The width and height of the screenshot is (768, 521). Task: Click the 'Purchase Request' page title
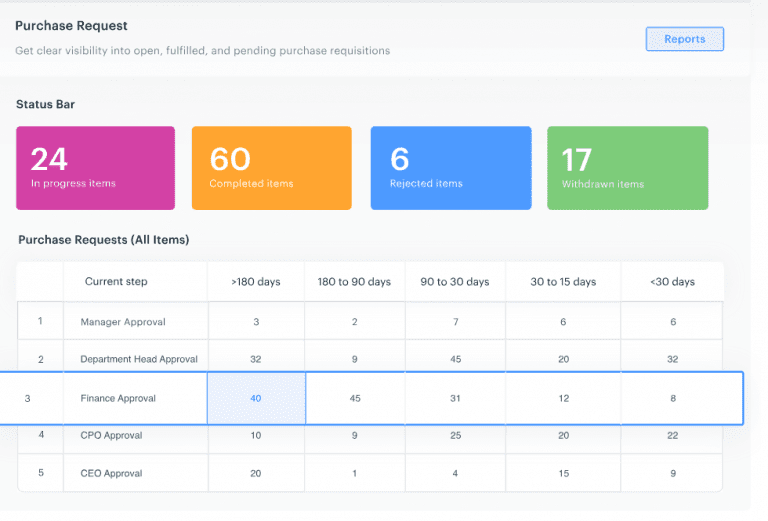coord(71,25)
